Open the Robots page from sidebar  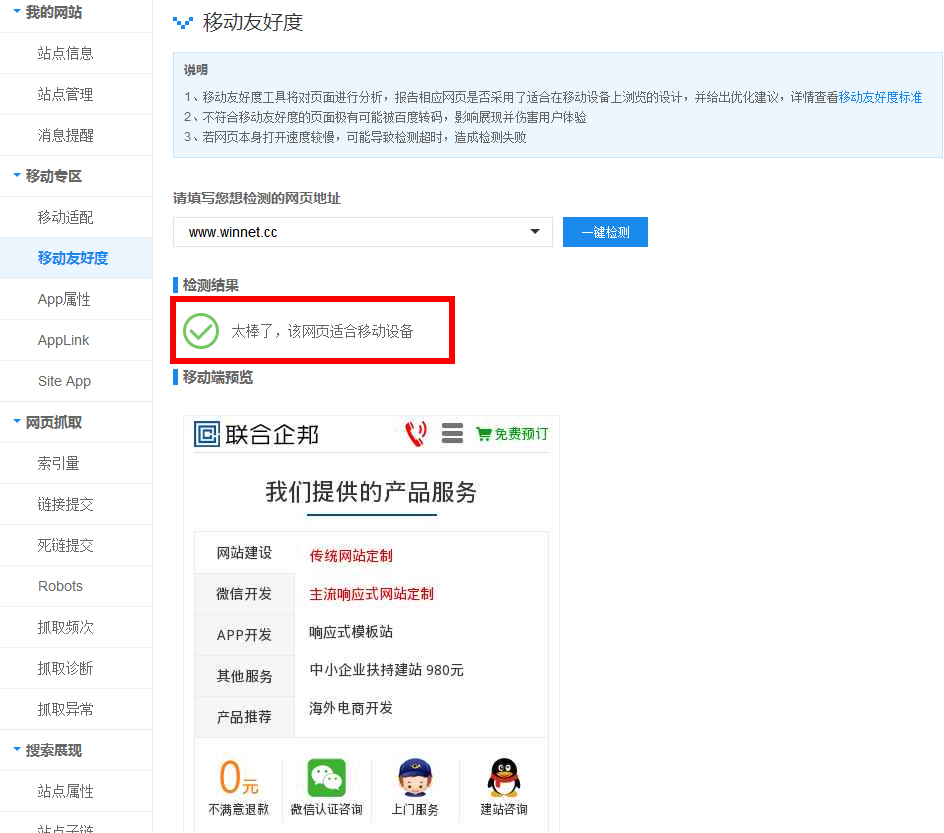(x=60, y=586)
